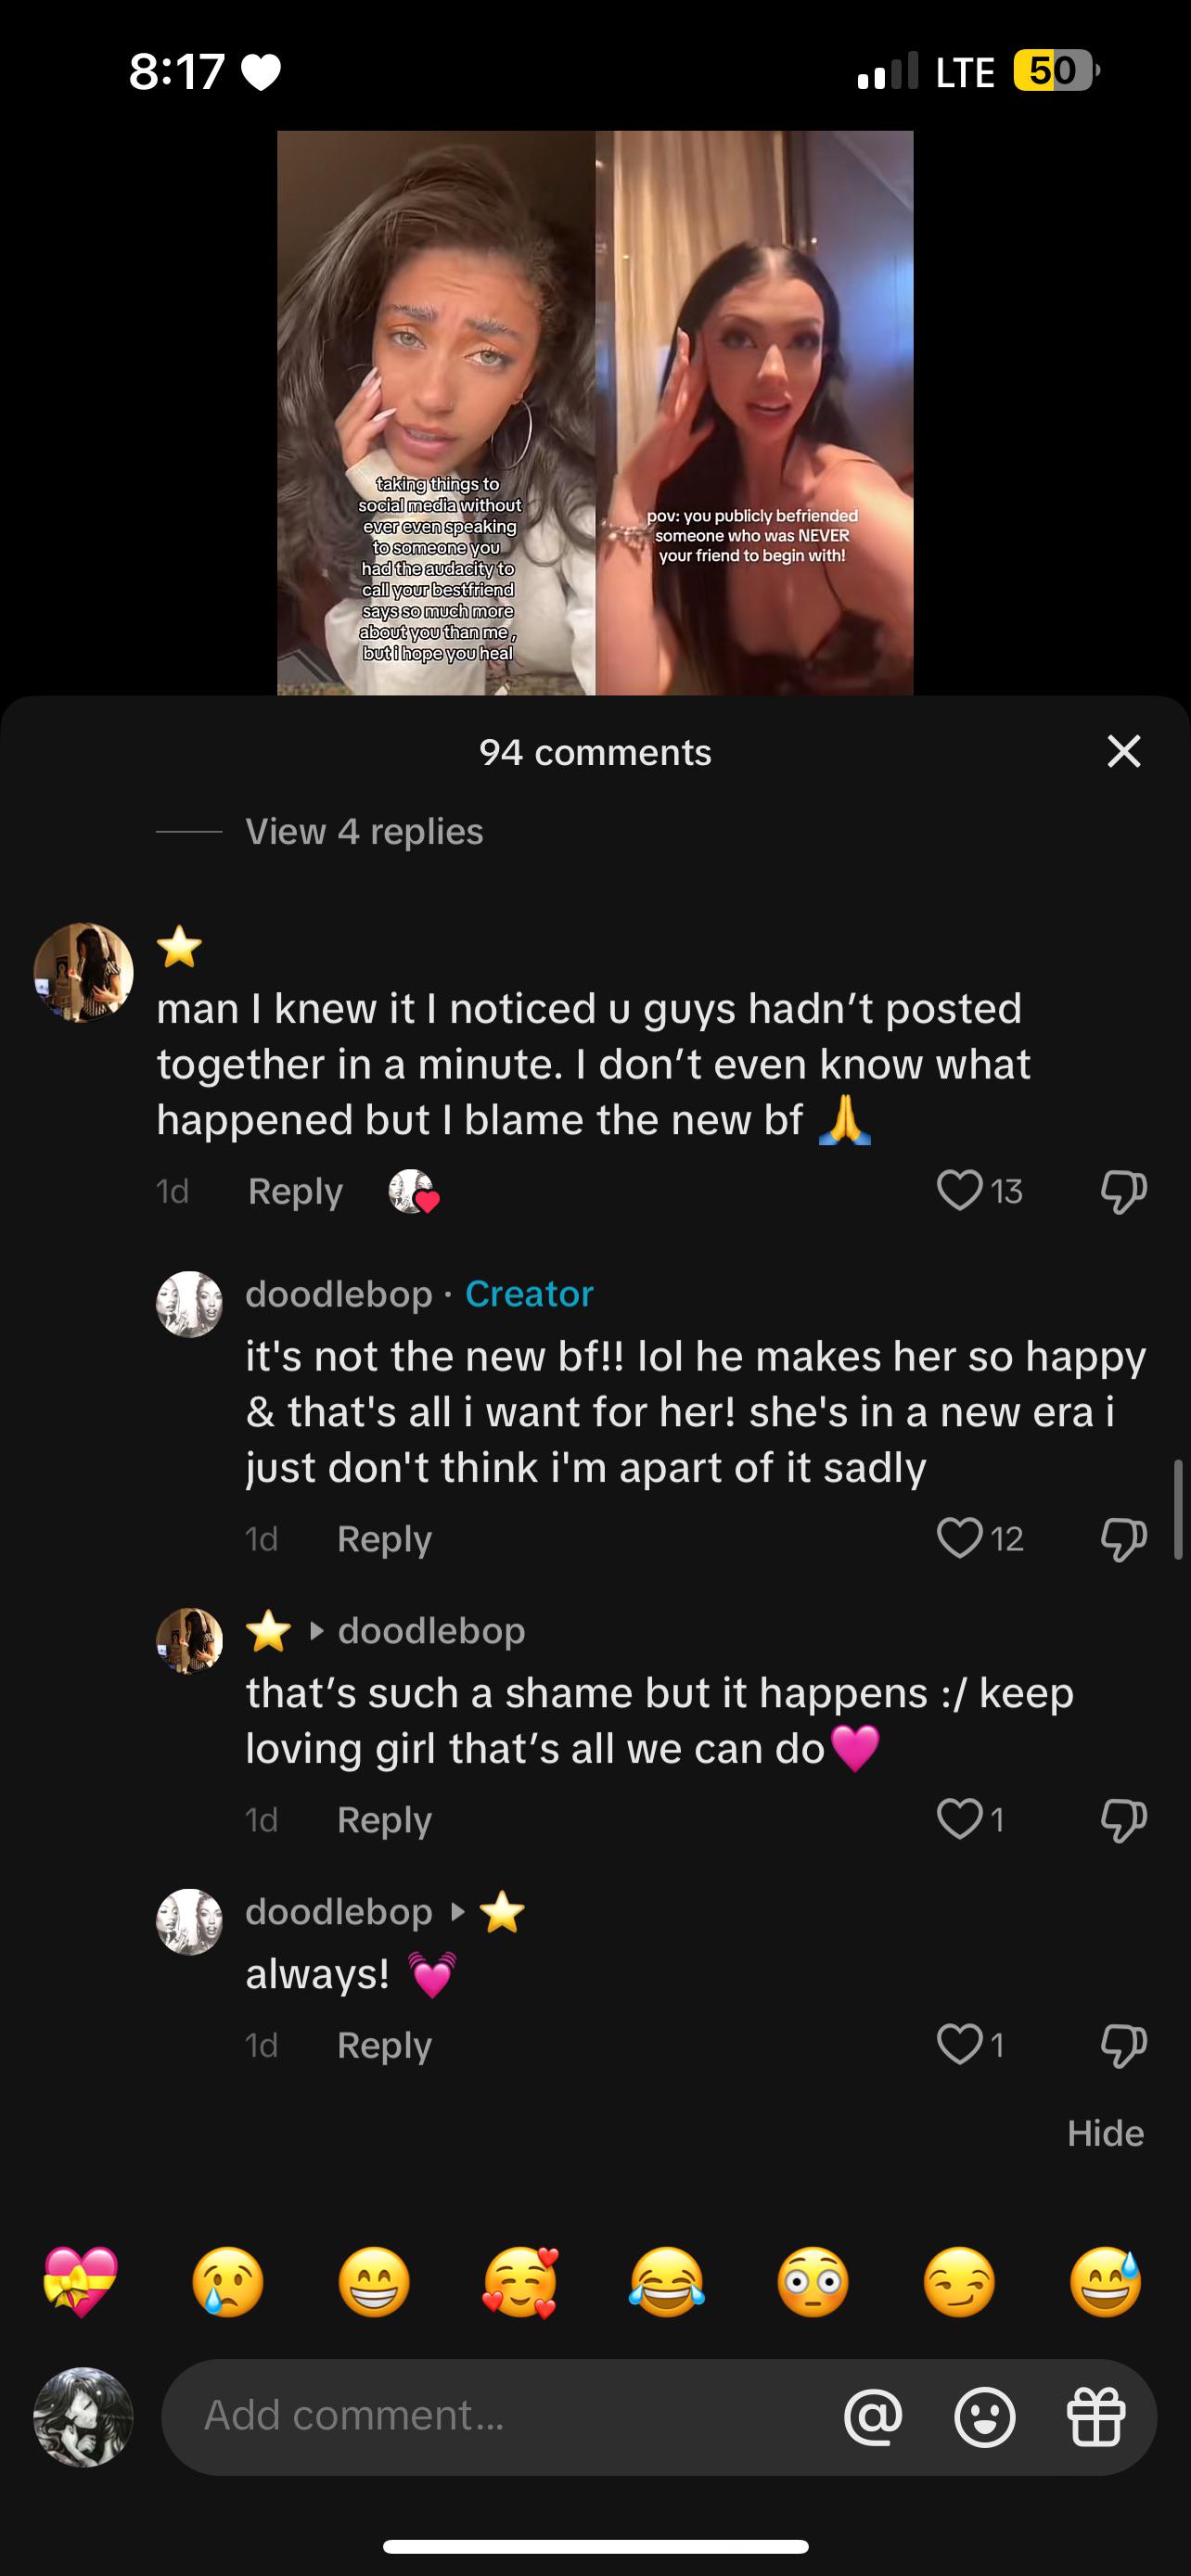
Task: Like the 'blame the new bf' comment
Action: [959, 1190]
